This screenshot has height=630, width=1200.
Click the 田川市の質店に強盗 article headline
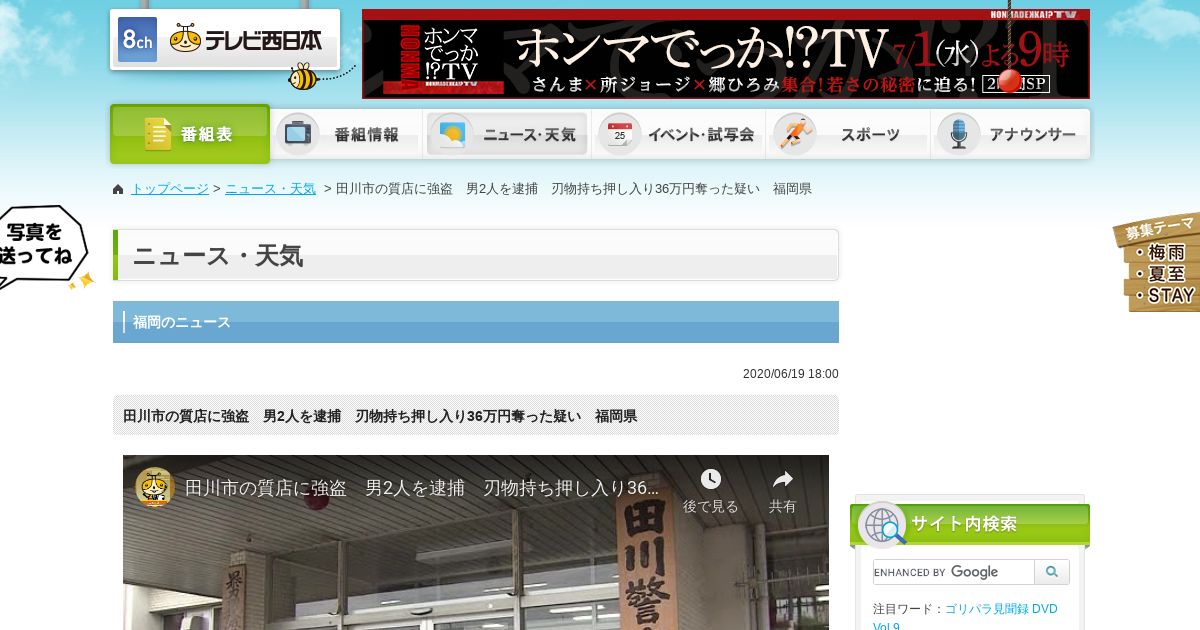click(x=380, y=416)
